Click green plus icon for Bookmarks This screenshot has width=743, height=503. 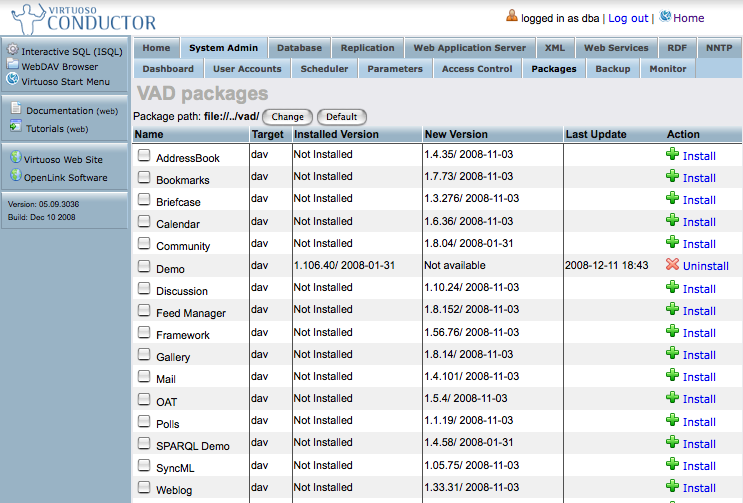click(672, 176)
